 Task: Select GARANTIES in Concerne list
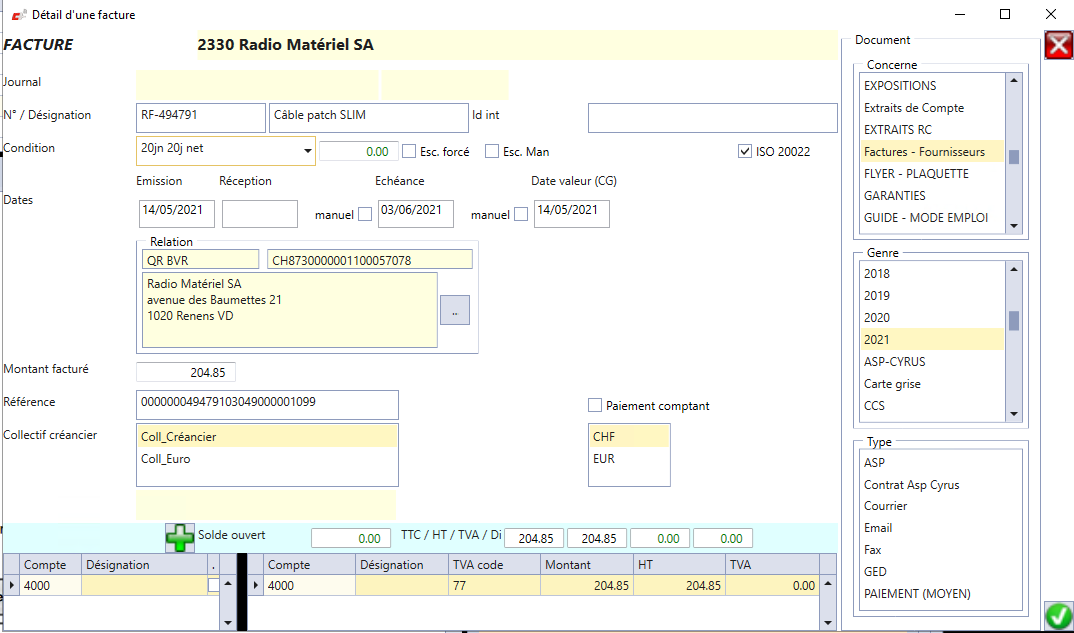click(x=932, y=195)
